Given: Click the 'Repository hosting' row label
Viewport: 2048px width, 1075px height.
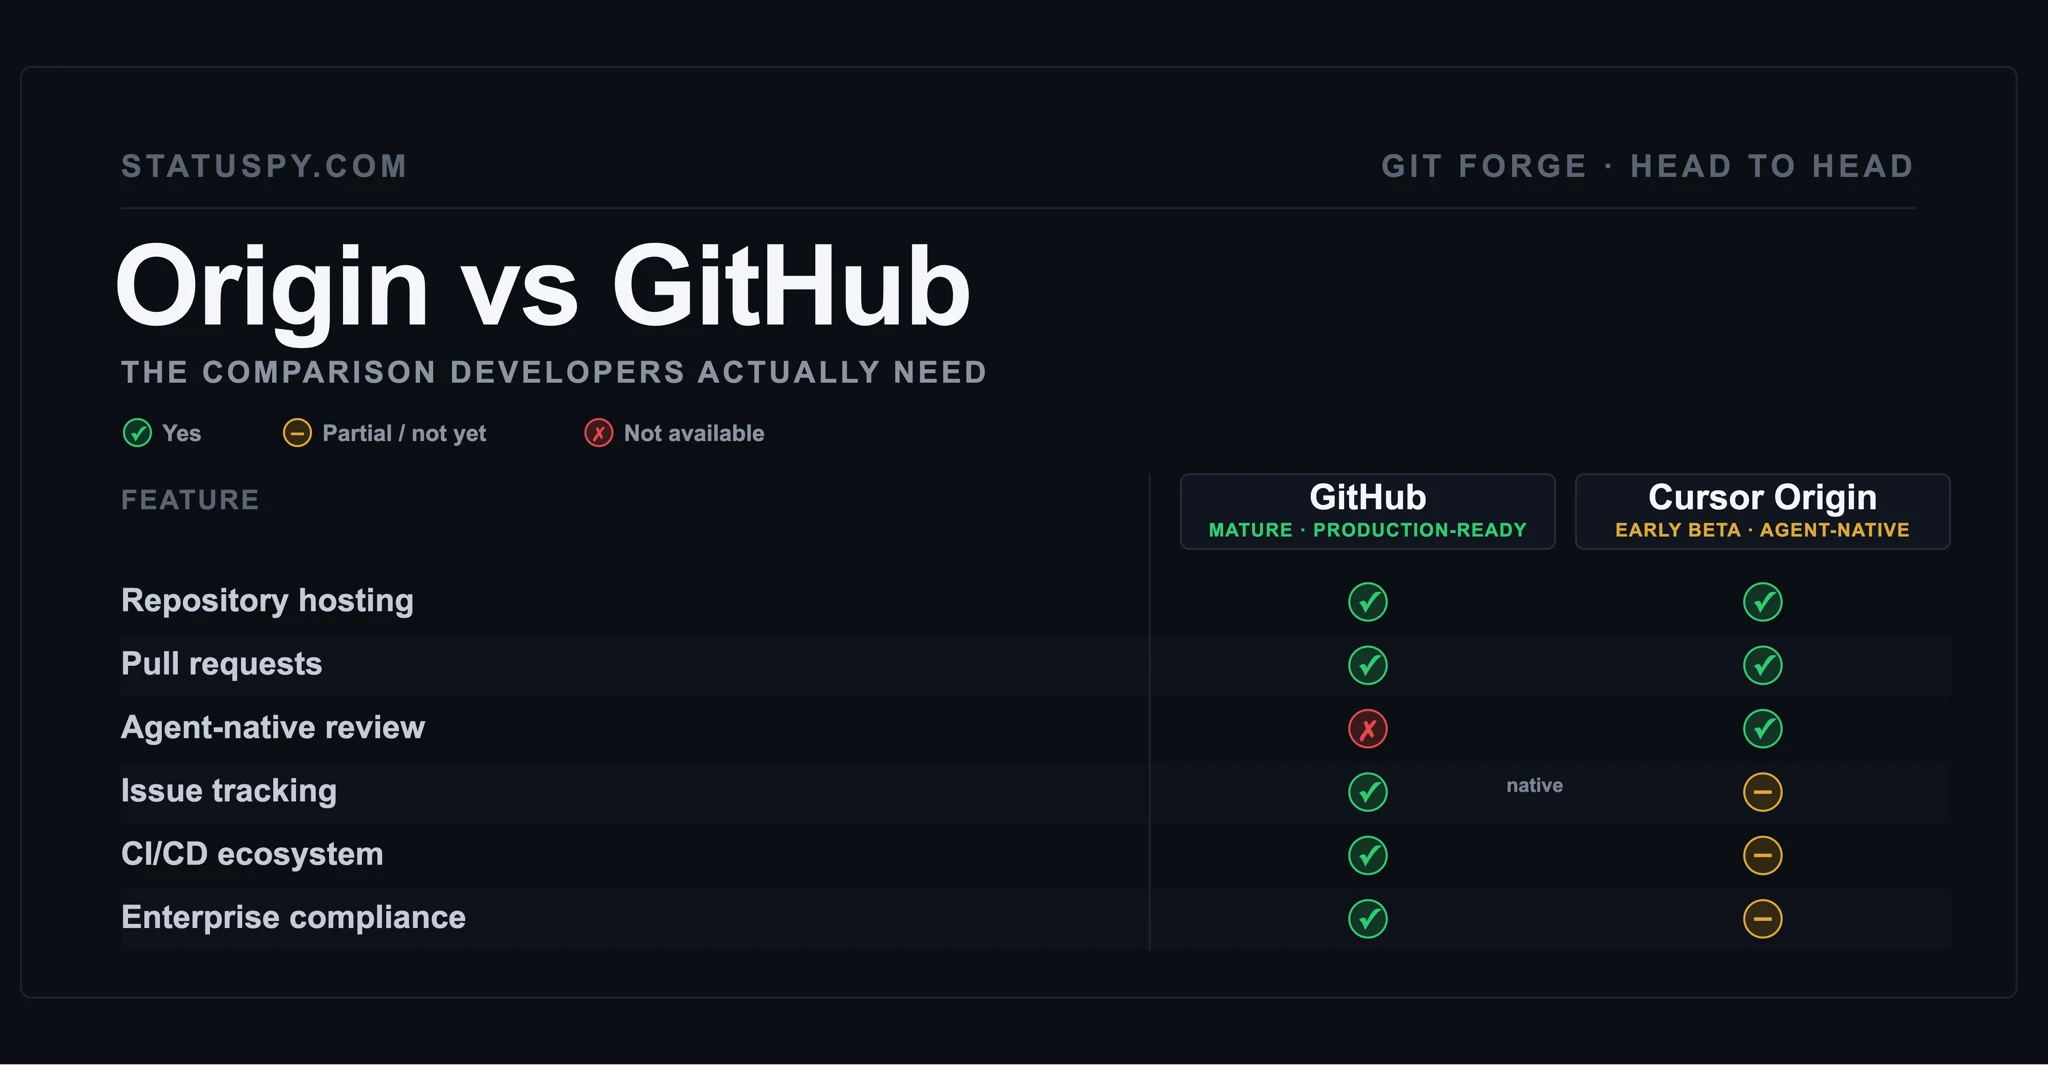Looking at the screenshot, I should 267,601.
